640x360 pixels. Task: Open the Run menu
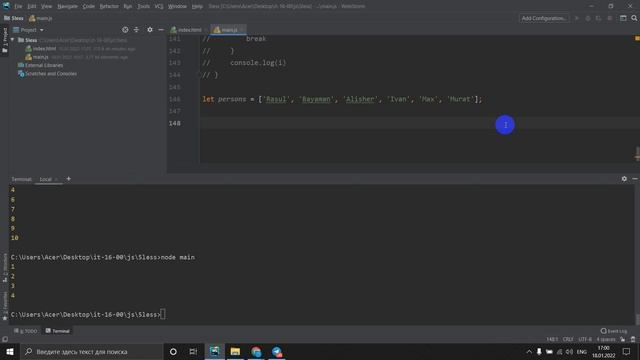(x=128, y=6)
